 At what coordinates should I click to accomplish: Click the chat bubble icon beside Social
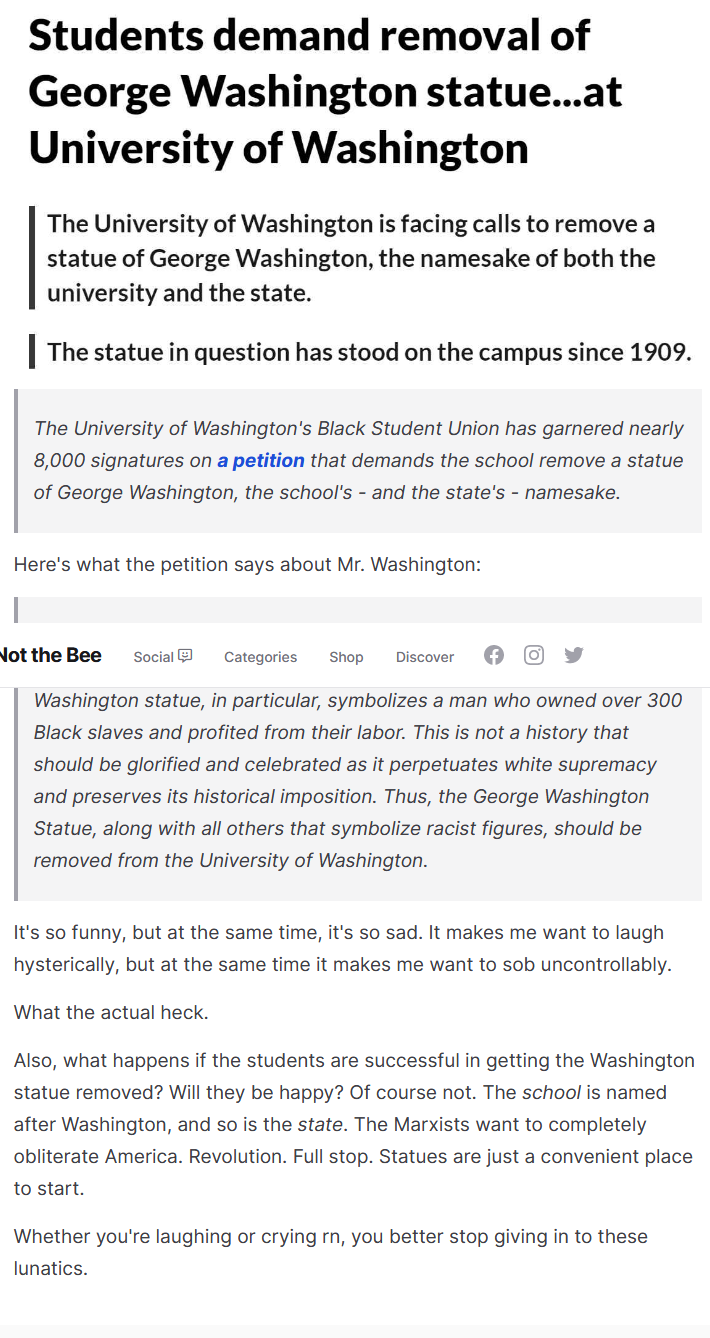pos(185,656)
